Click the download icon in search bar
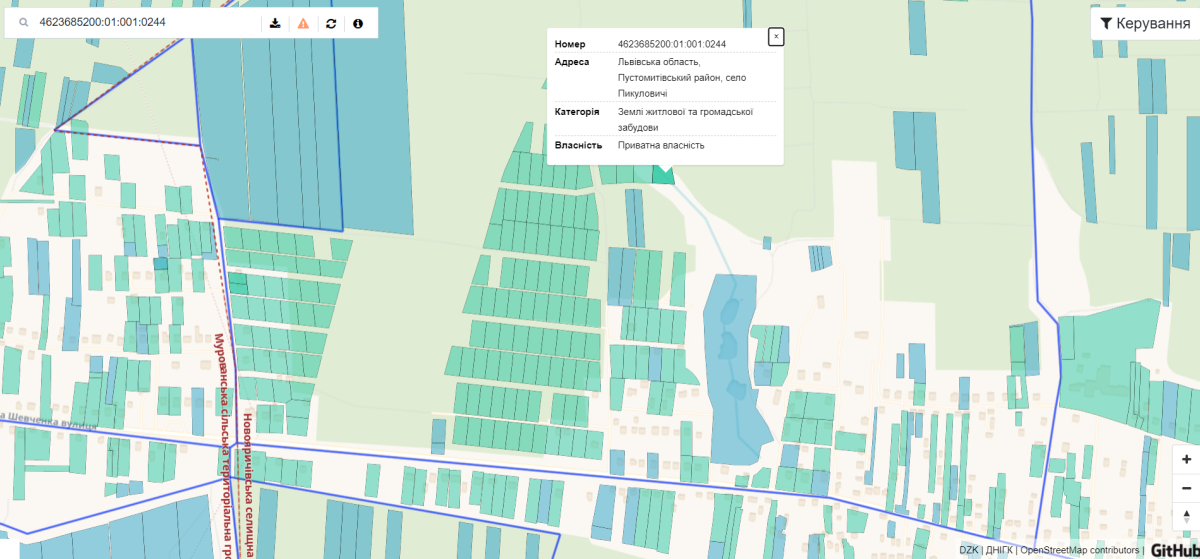The image size is (1200, 559). click(x=276, y=23)
